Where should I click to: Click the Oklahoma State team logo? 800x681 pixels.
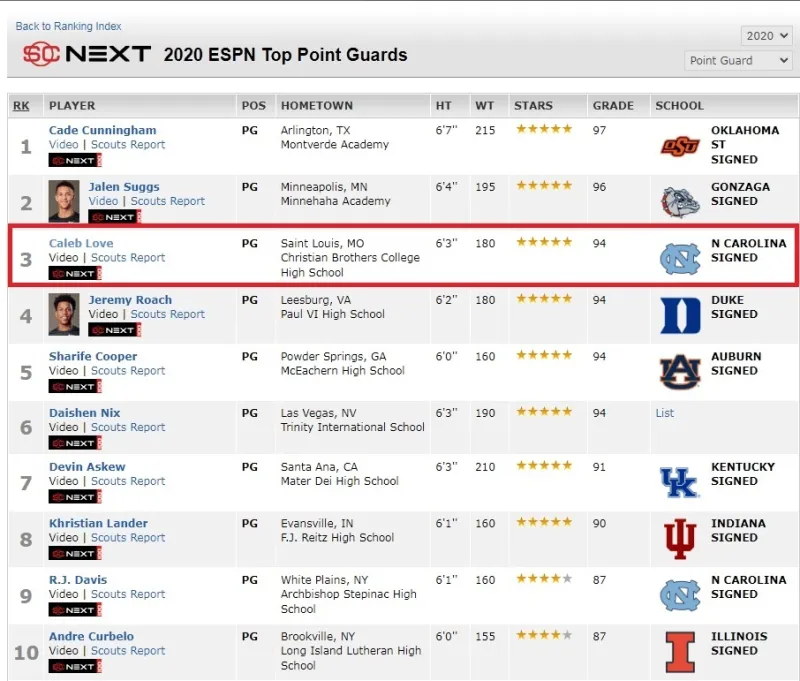(680, 147)
